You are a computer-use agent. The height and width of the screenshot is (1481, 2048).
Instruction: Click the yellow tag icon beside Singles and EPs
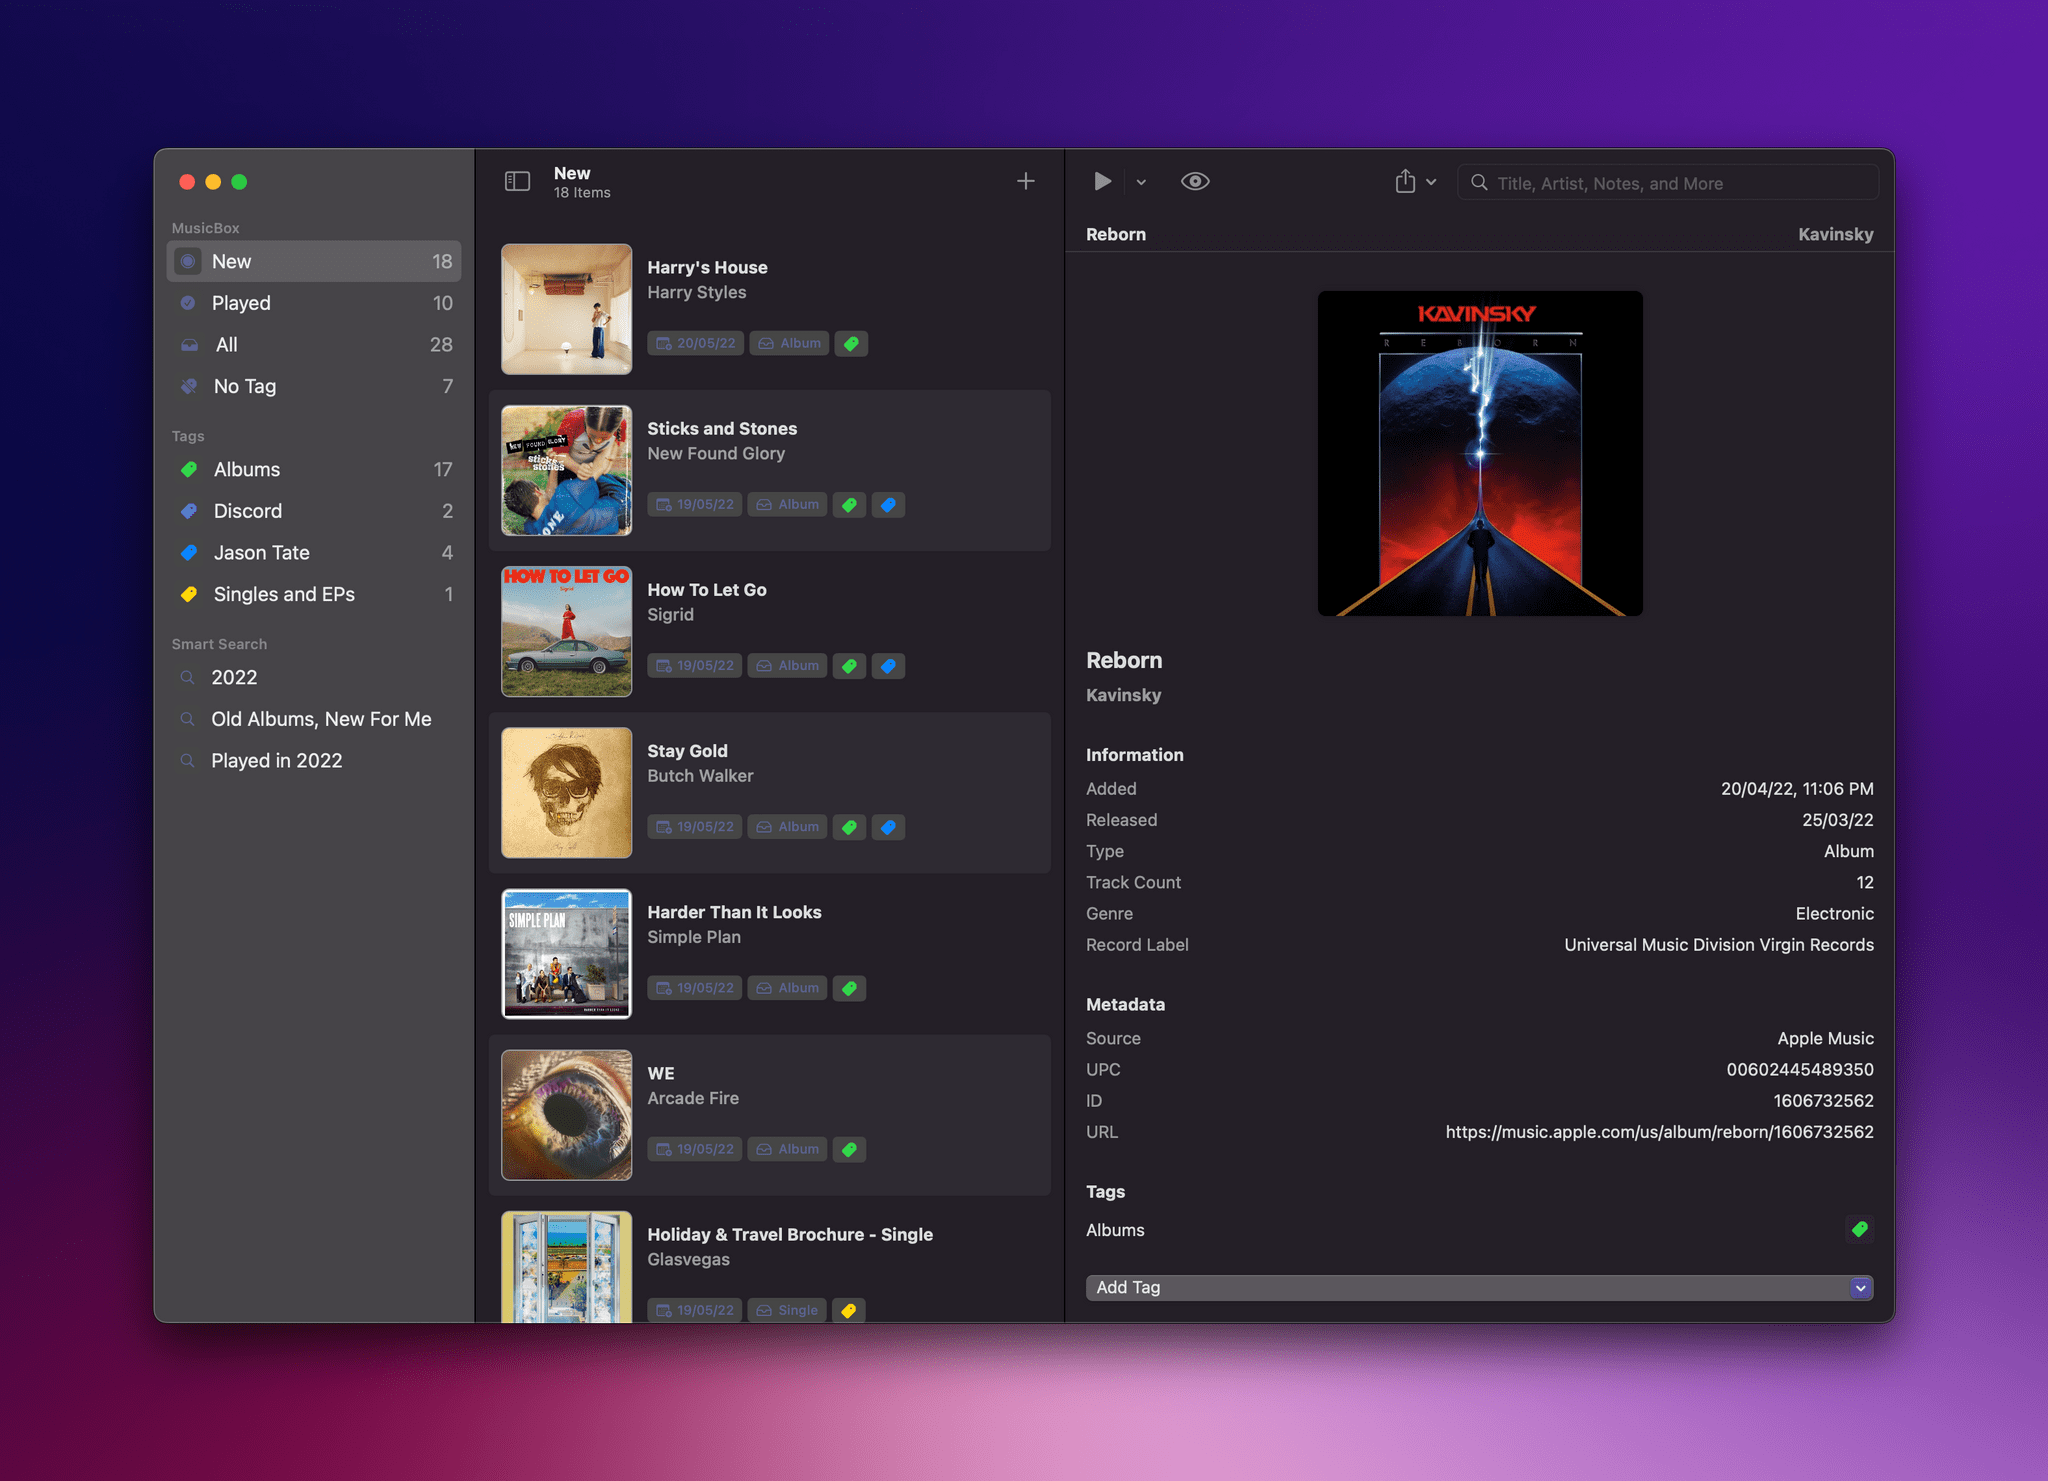point(189,594)
